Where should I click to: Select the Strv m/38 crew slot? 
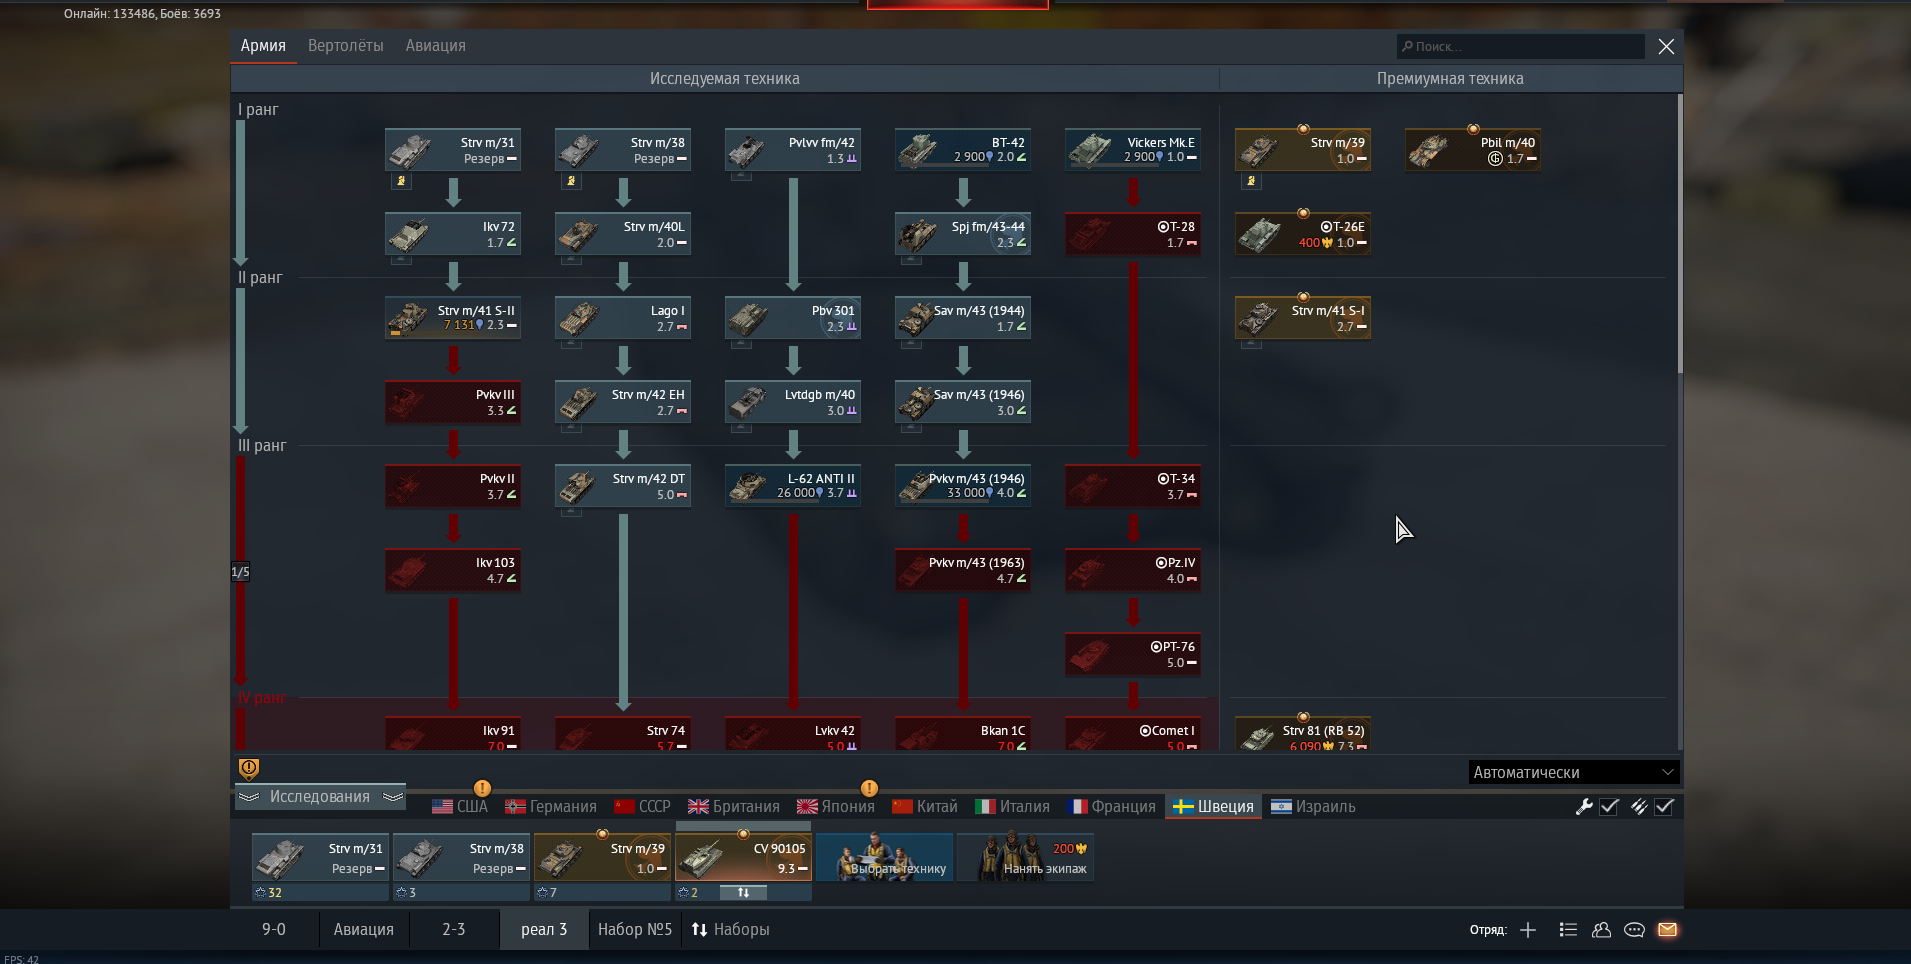(x=461, y=857)
